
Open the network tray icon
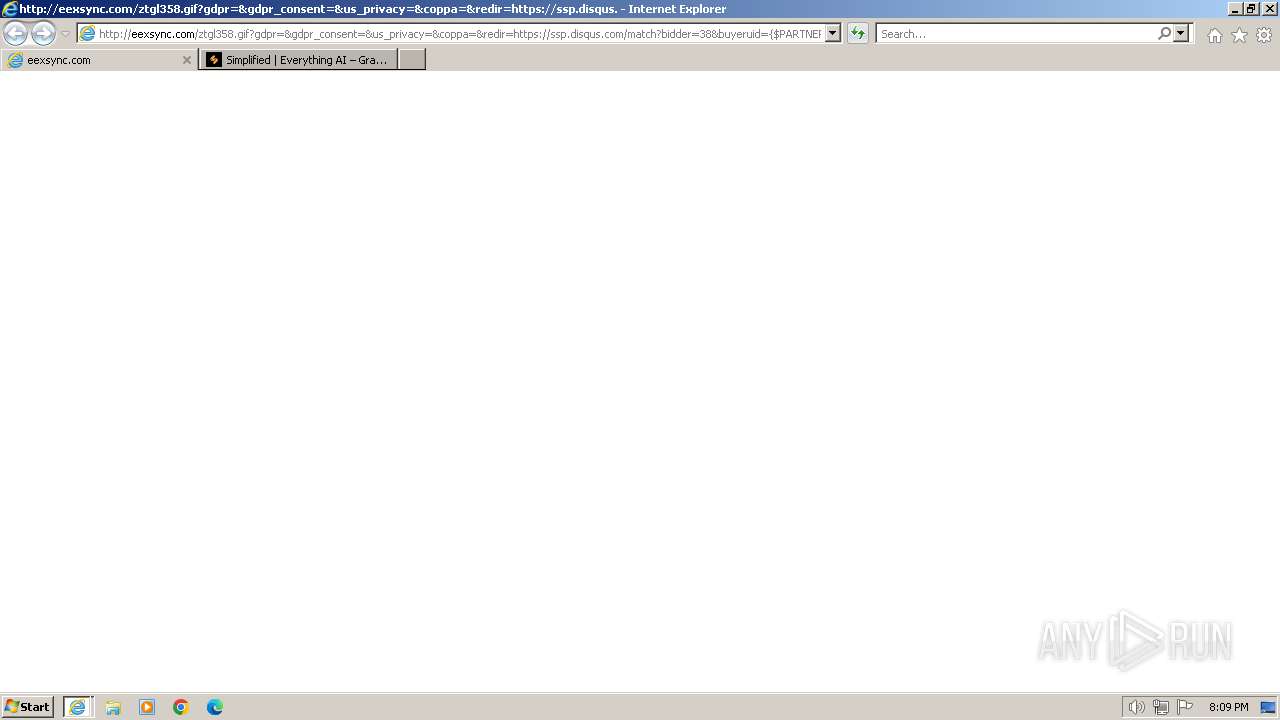pos(1161,707)
